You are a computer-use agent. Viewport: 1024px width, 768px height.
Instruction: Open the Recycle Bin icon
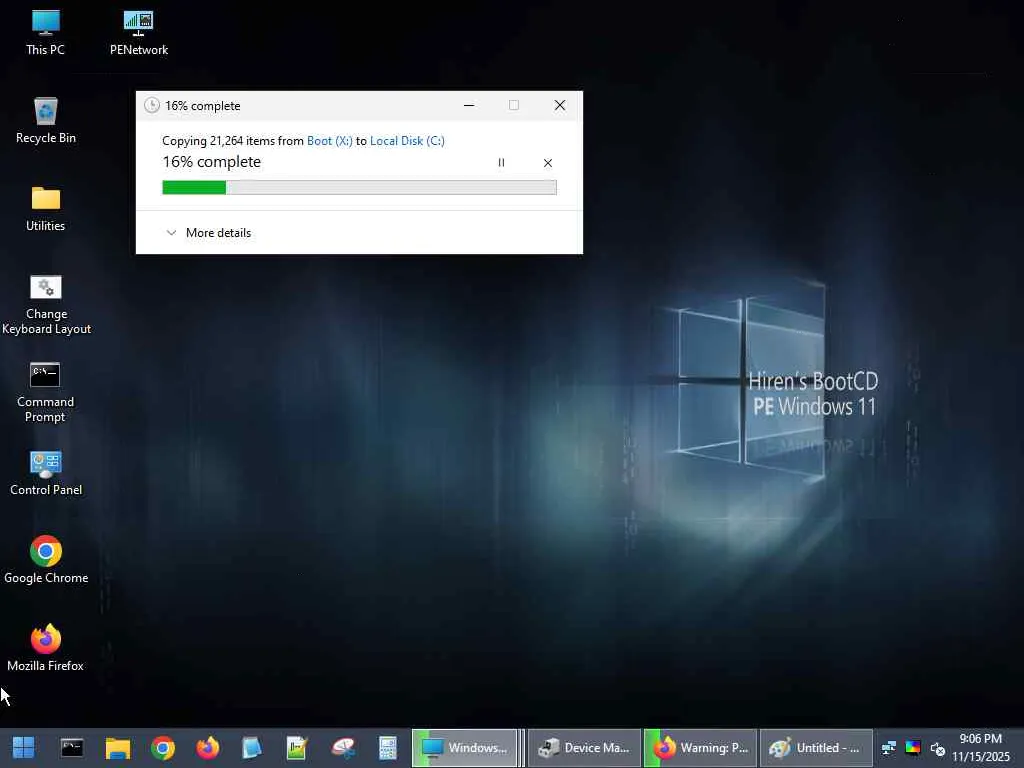coord(46,120)
